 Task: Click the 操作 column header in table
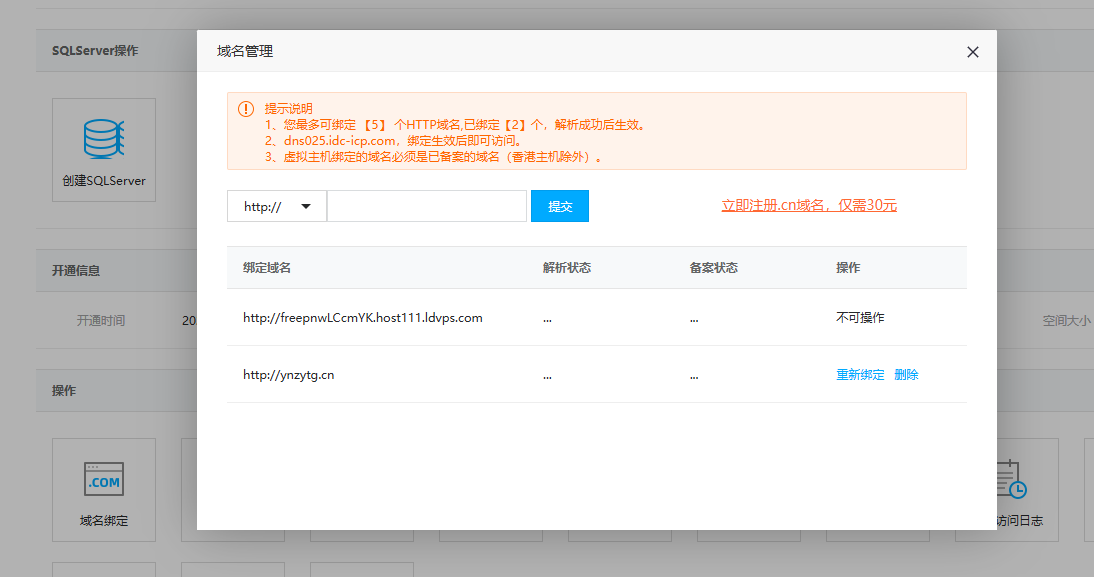(x=848, y=268)
